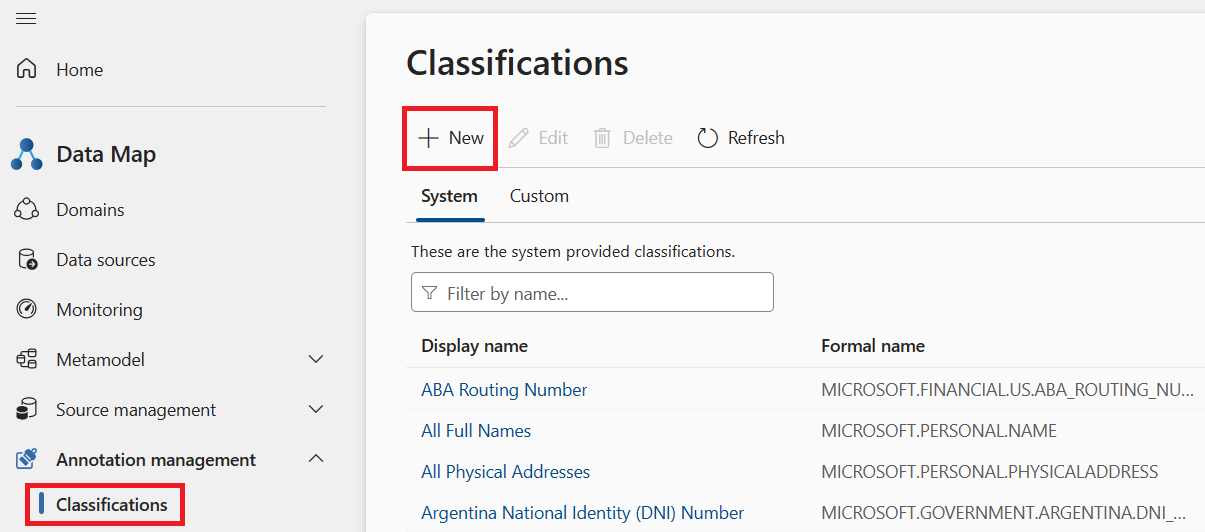
Task: Click the Data sources database icon
Action: pos(27,259)
